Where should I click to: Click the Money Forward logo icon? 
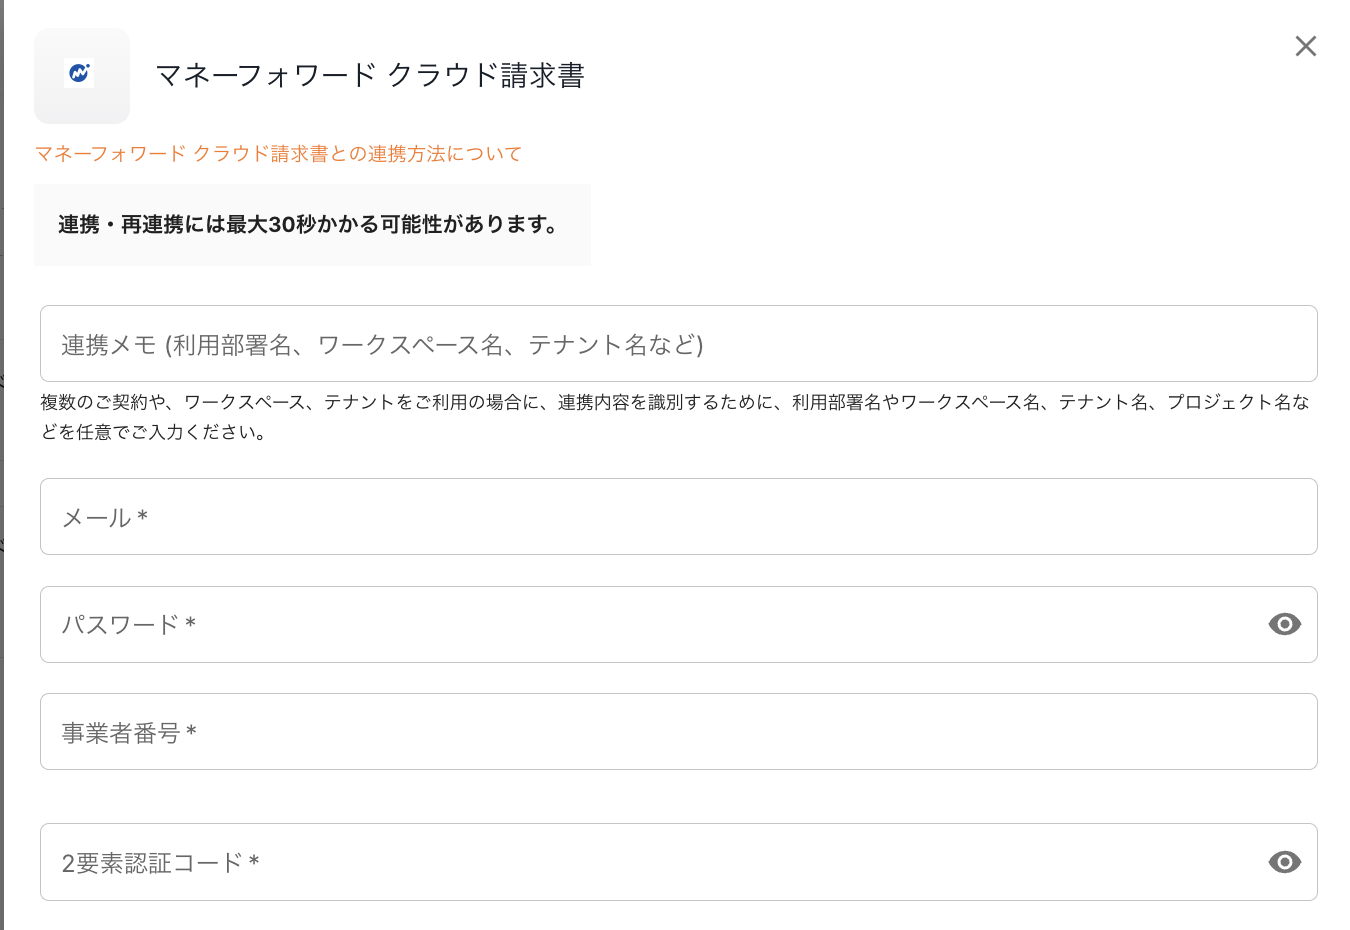[80, 75]
